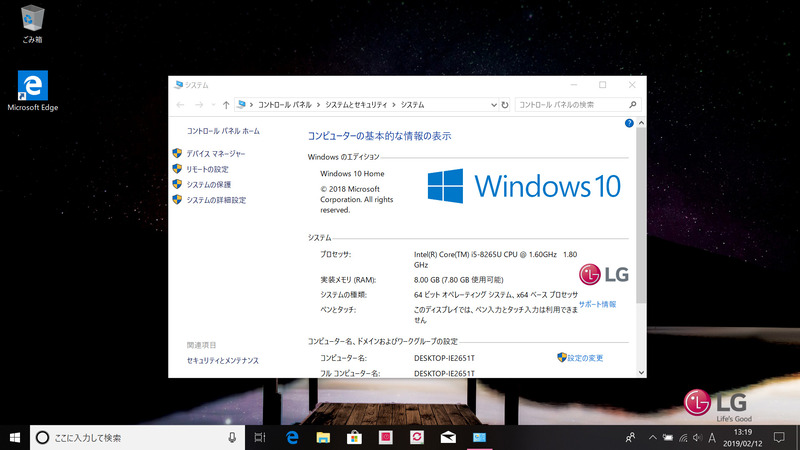Viewport: 800px width, 450px height.
Task: Launch Microsoft Edge from the desktop shortcut
Action: point(33,91)
